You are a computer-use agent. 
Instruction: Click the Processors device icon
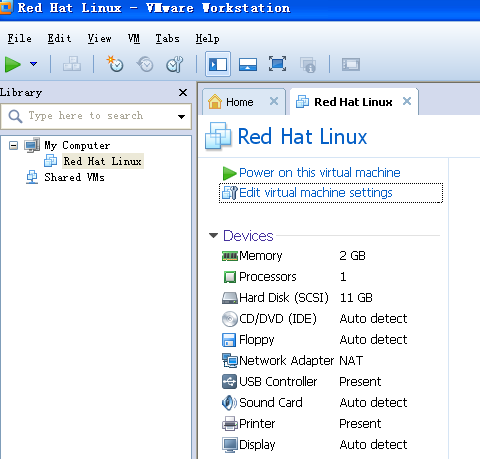230,277
